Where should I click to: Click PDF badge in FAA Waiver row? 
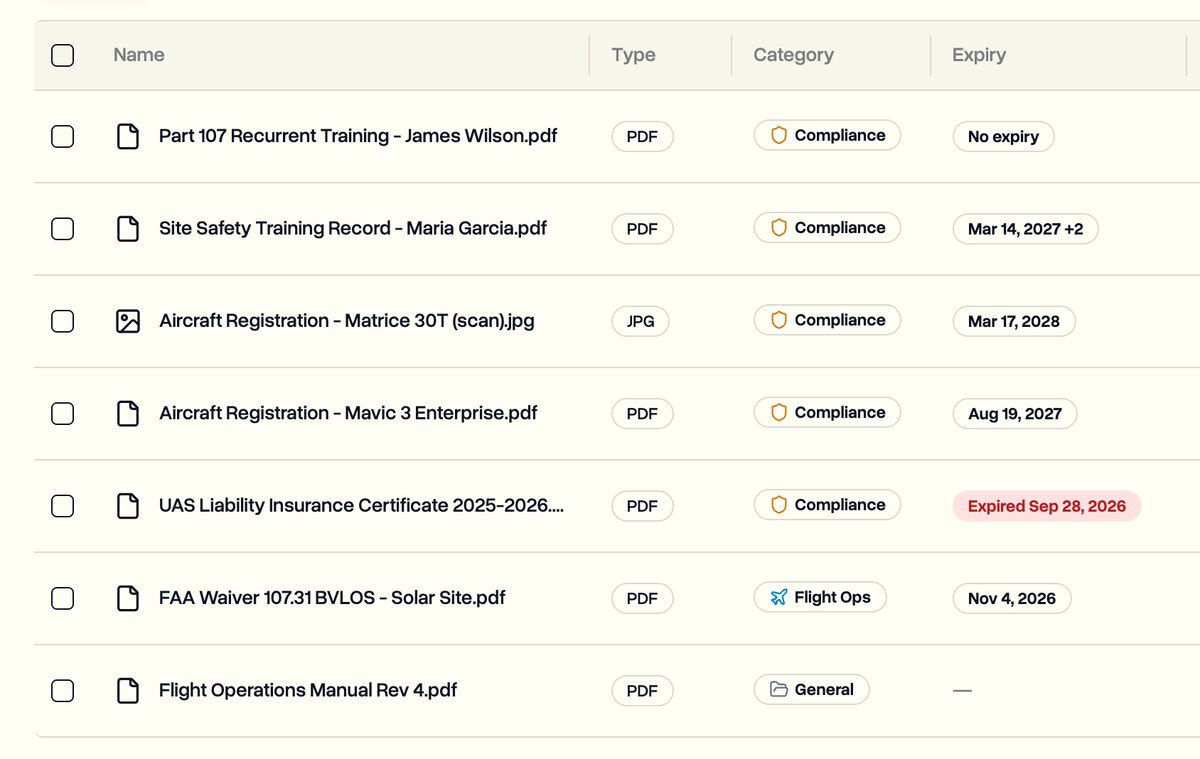click(x=642, y=598)
